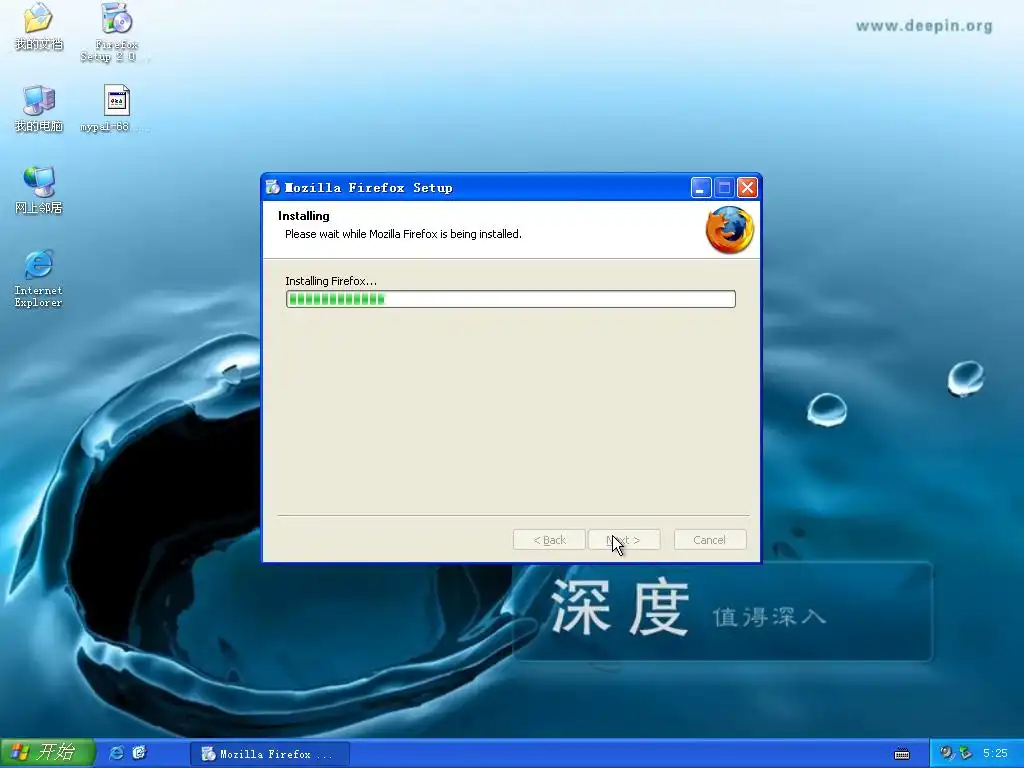Click the Show Desktop quick launch icon
Image resolution: width=1024 pixels, height=768 pixels.
139,753
